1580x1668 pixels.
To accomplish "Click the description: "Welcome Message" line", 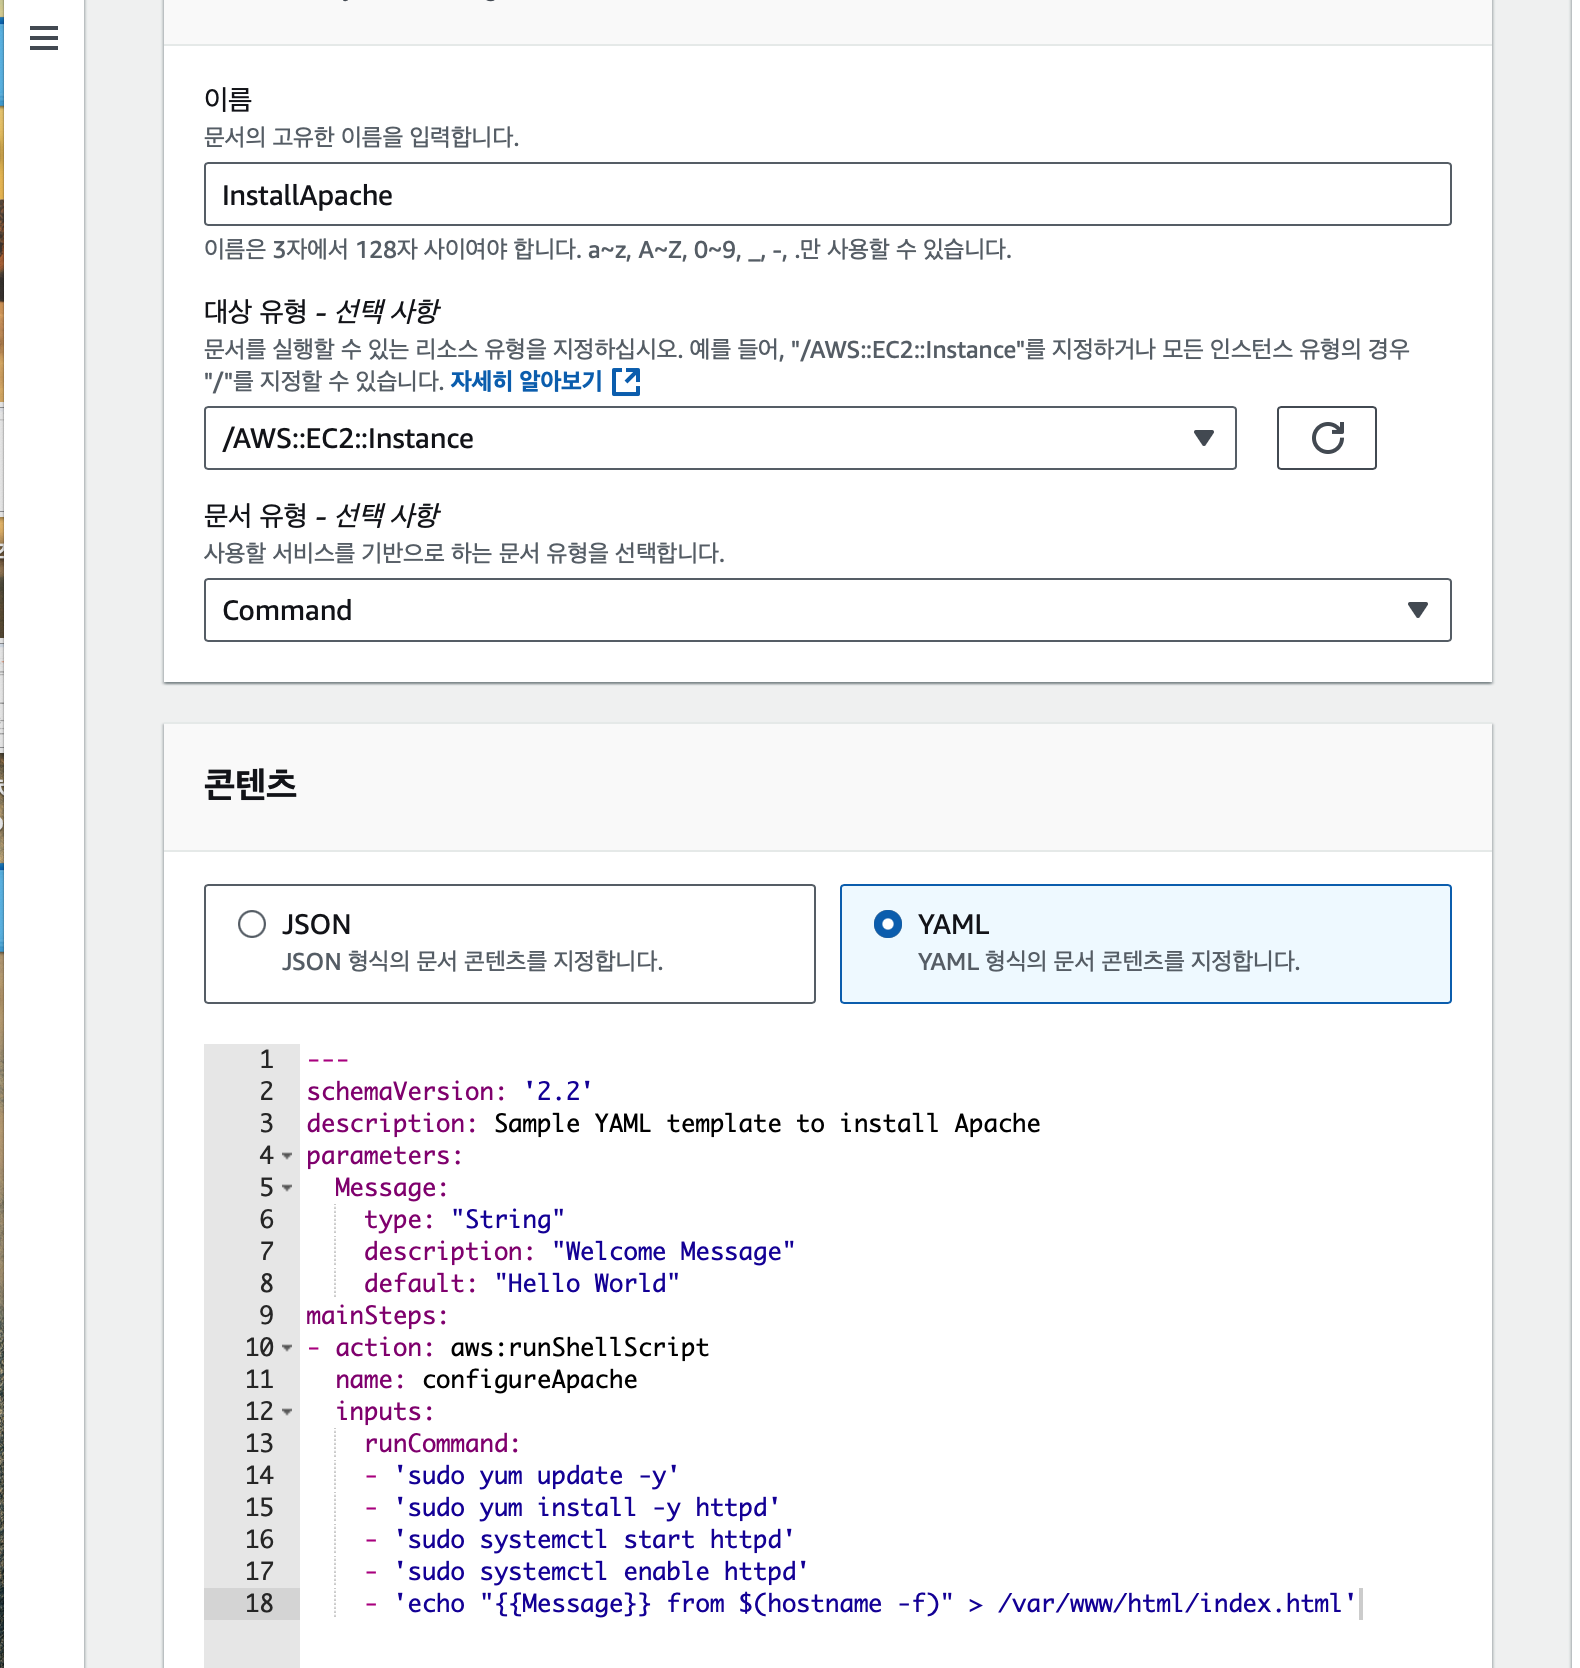I will (579, 1251).
